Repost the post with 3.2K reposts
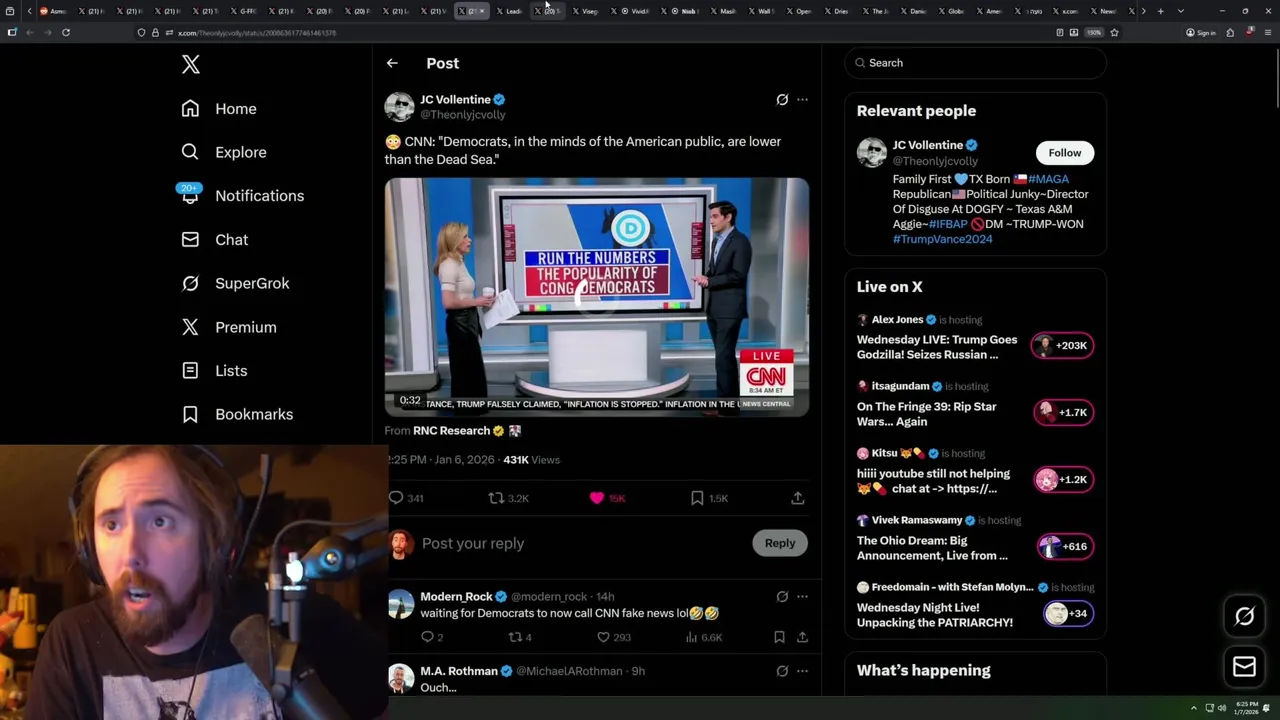The width and height of the screenshot is (1280, 720). click(496, 498)
